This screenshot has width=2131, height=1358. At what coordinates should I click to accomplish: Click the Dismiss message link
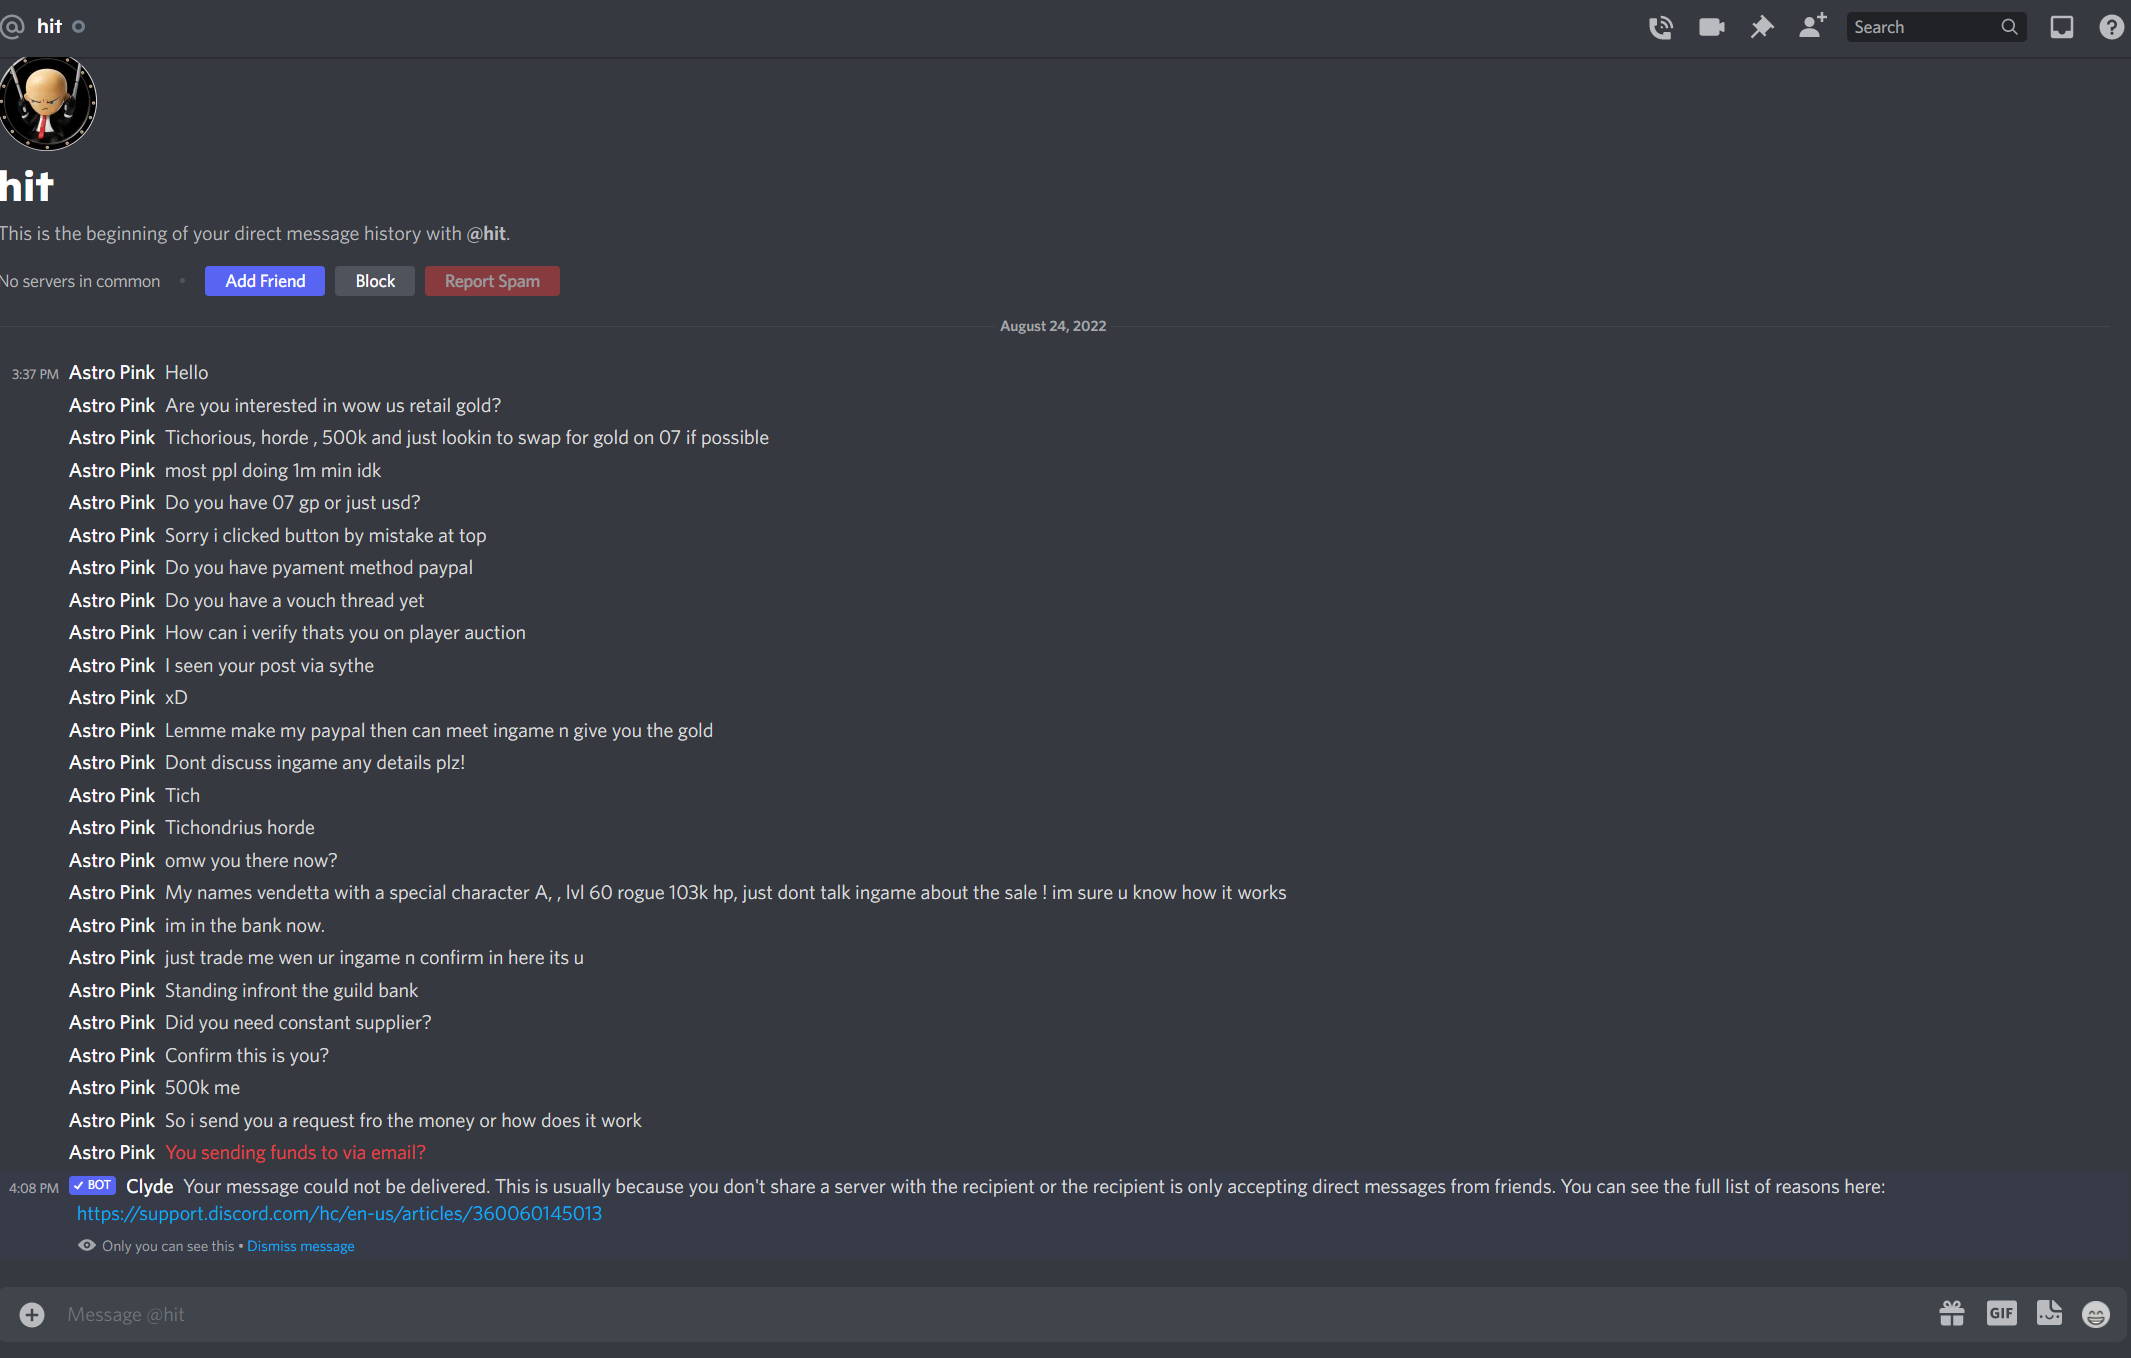(x=301, y=1246)
